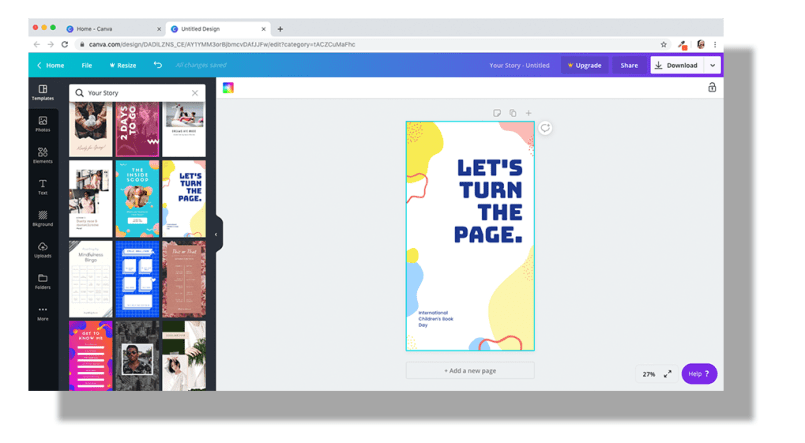The height and width of the screenshot is (443, 805).
Task: Toggle fullscreen presentation mode
Action: [668, 374]
